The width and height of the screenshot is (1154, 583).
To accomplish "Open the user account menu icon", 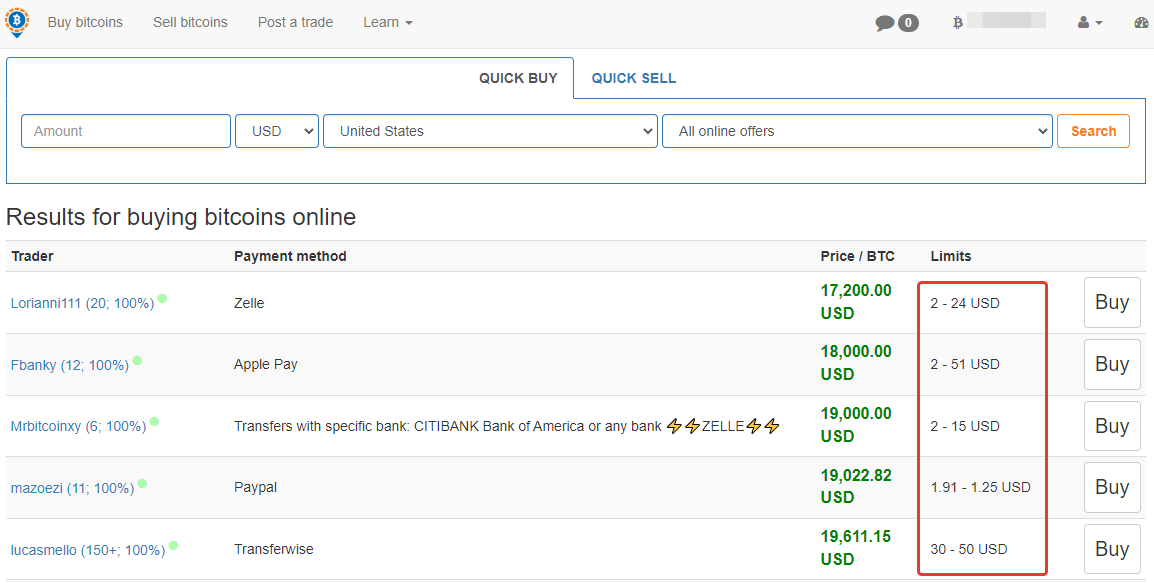I will point(1090,23).
